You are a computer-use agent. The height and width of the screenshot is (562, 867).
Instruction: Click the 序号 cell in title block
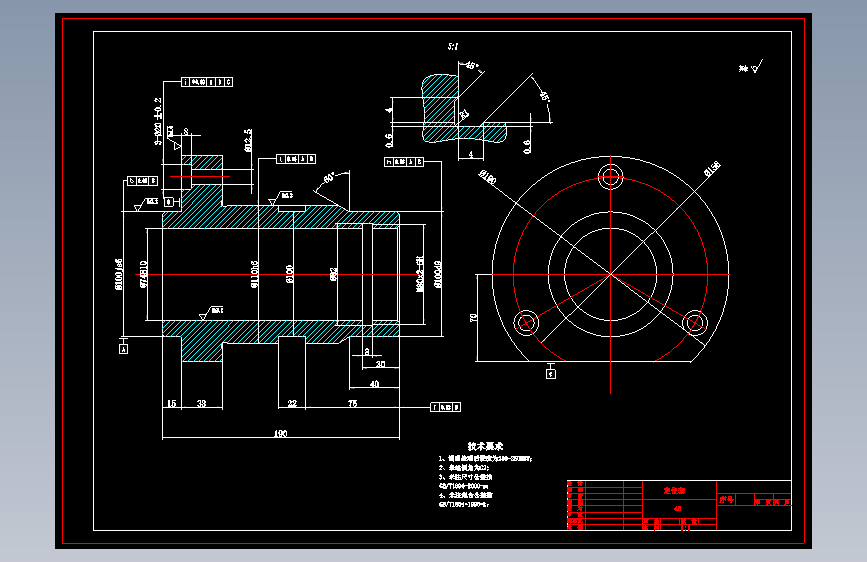[x=726, y=499]
